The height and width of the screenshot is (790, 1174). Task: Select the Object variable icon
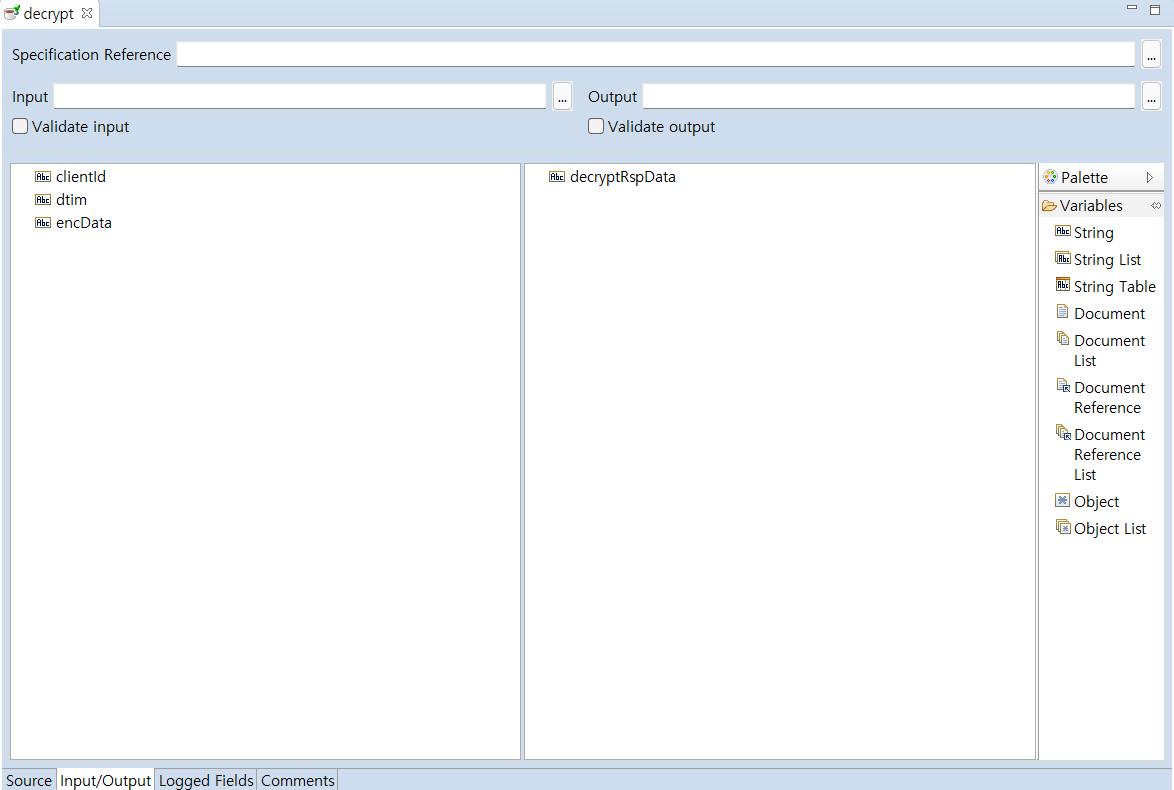click(x=1062, y=501)
